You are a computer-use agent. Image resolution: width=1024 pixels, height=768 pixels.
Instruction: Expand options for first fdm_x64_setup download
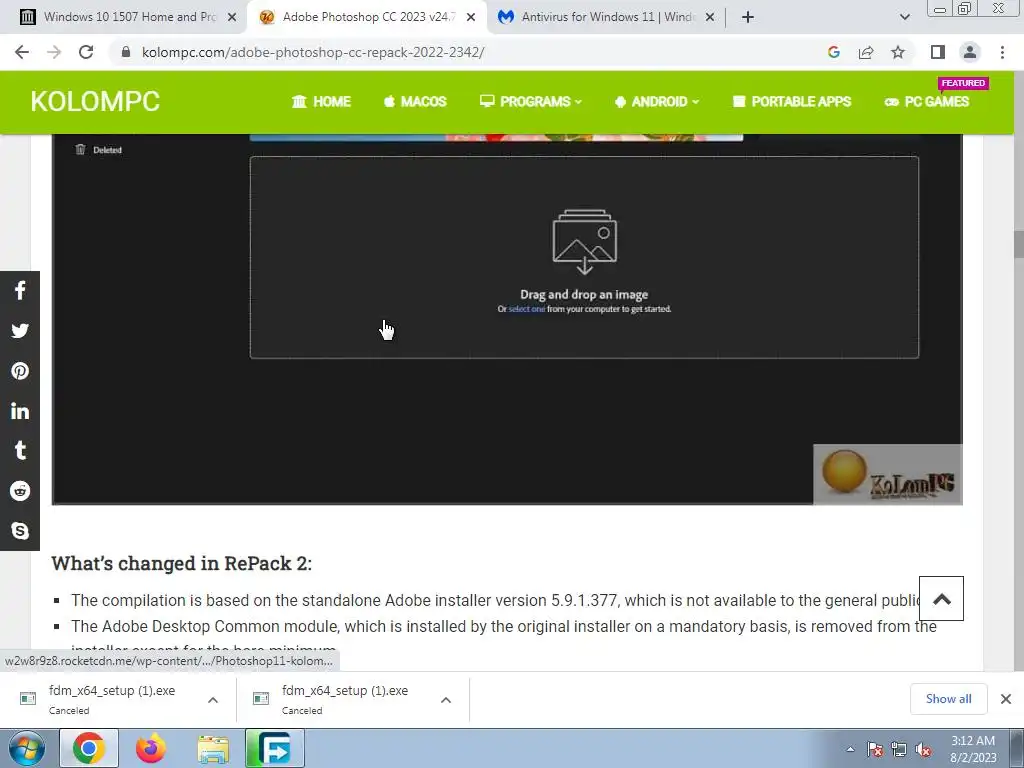coord(213,700)
